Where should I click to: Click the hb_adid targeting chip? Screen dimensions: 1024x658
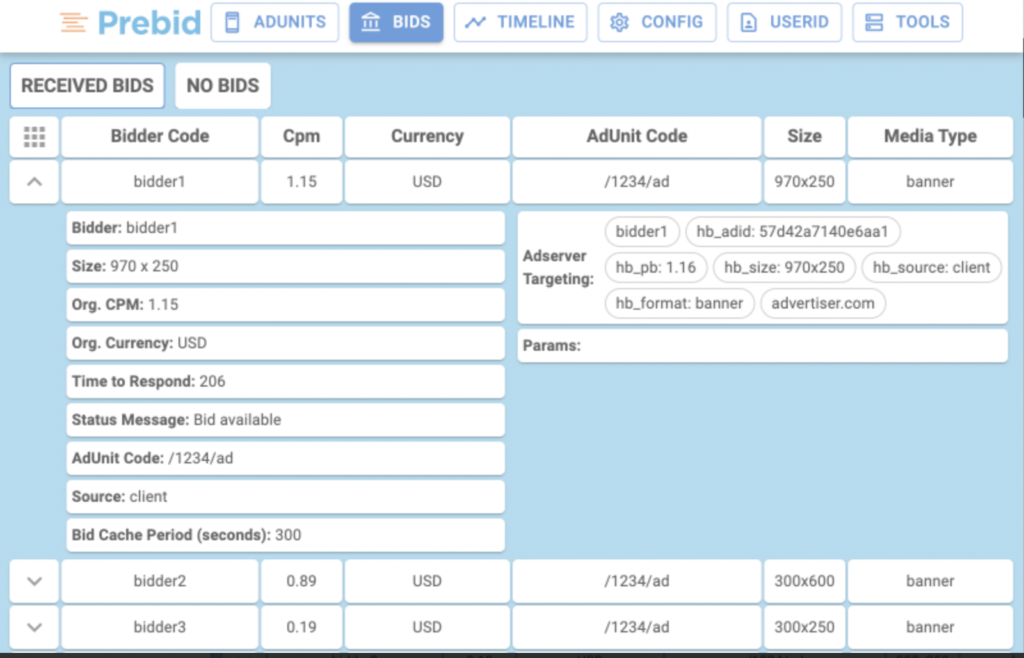(x=793, y=232)
